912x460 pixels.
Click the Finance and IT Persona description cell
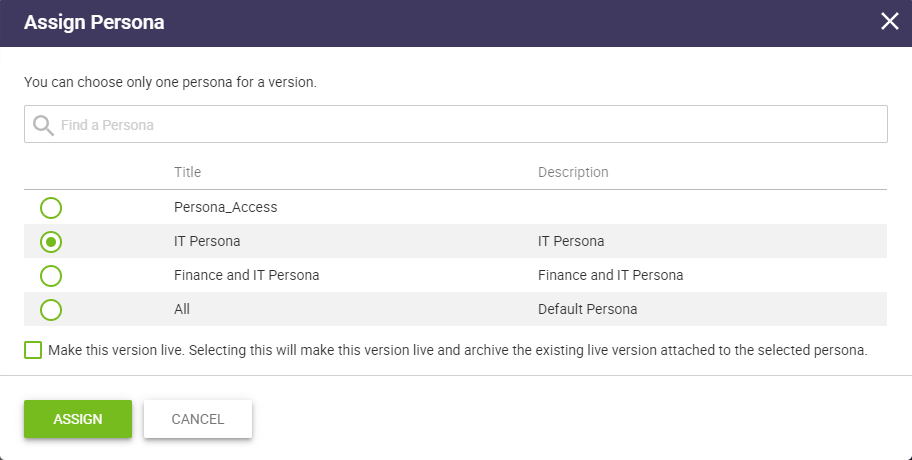pyautogui.click(x=610, y=275)
